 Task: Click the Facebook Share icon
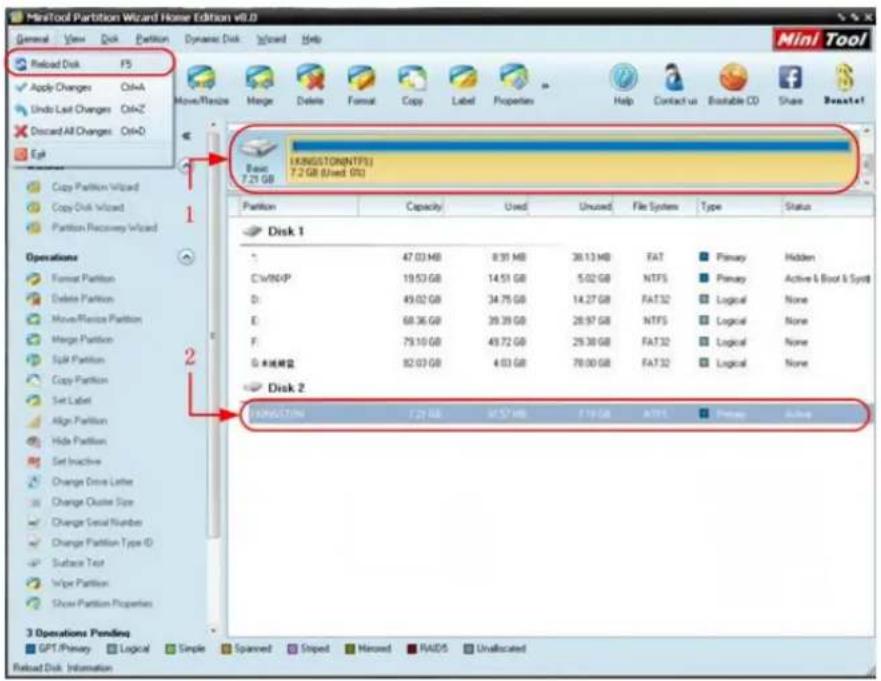click(x=789, y=84)
